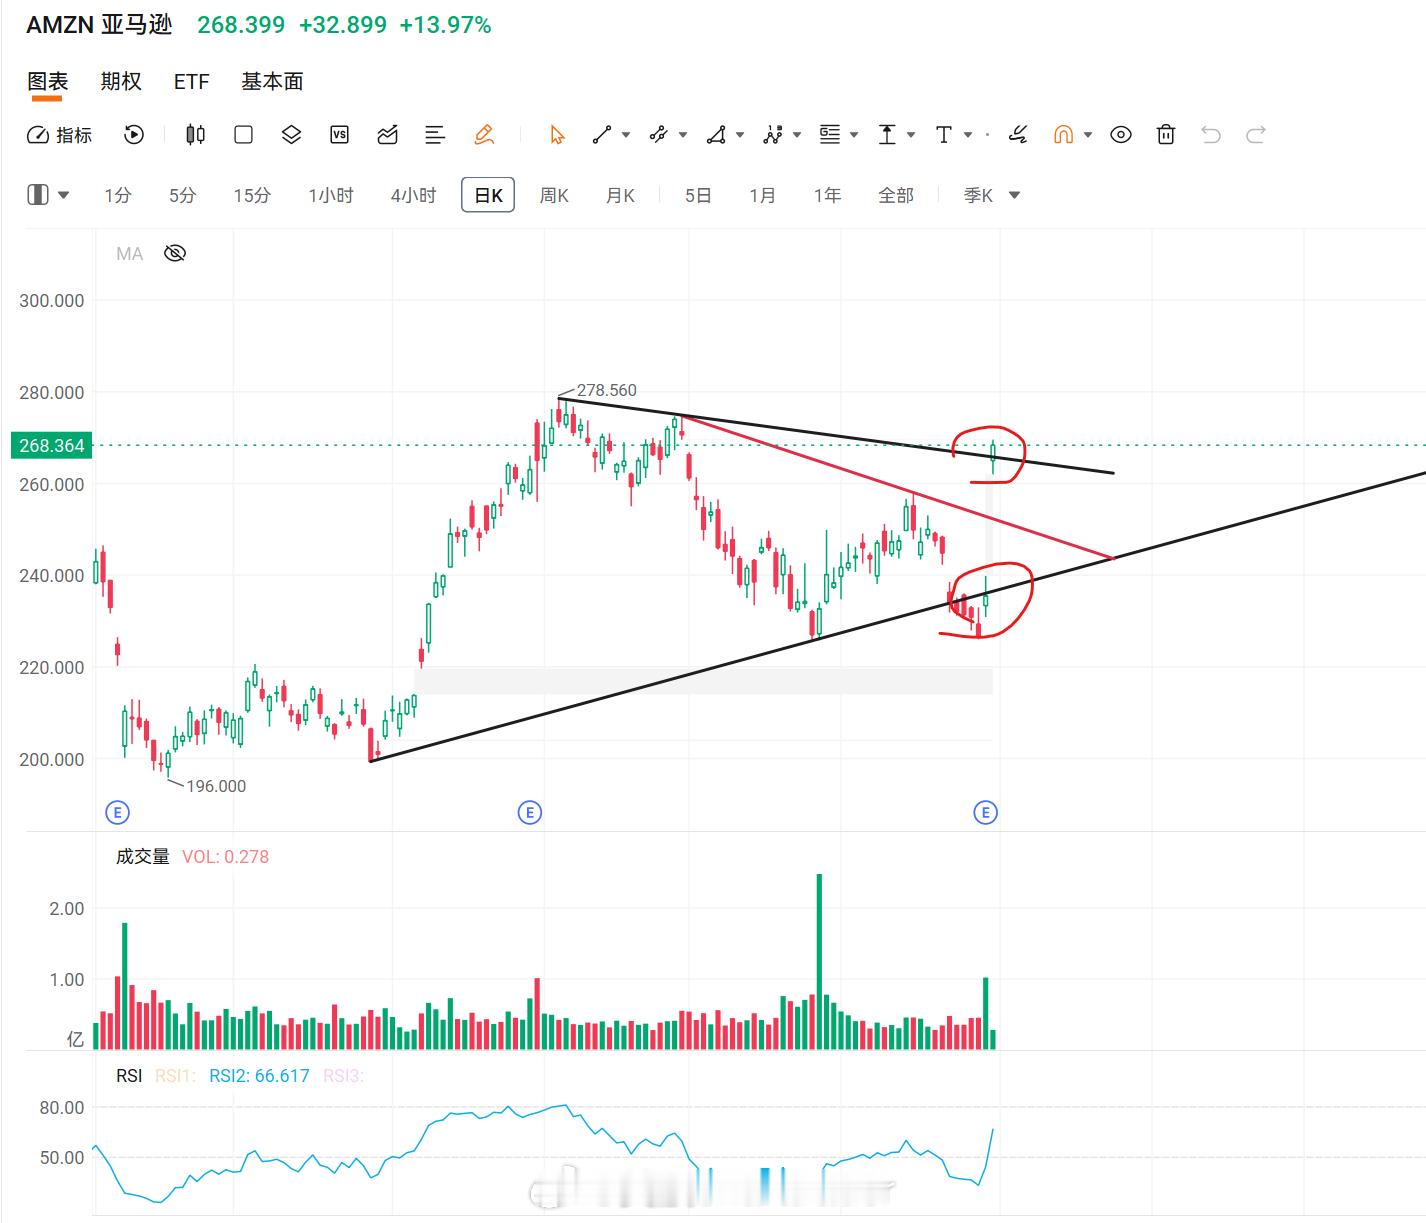Open the 图表 chart tab
This screenshot has width=1426, height=1223.
(47, 82)
